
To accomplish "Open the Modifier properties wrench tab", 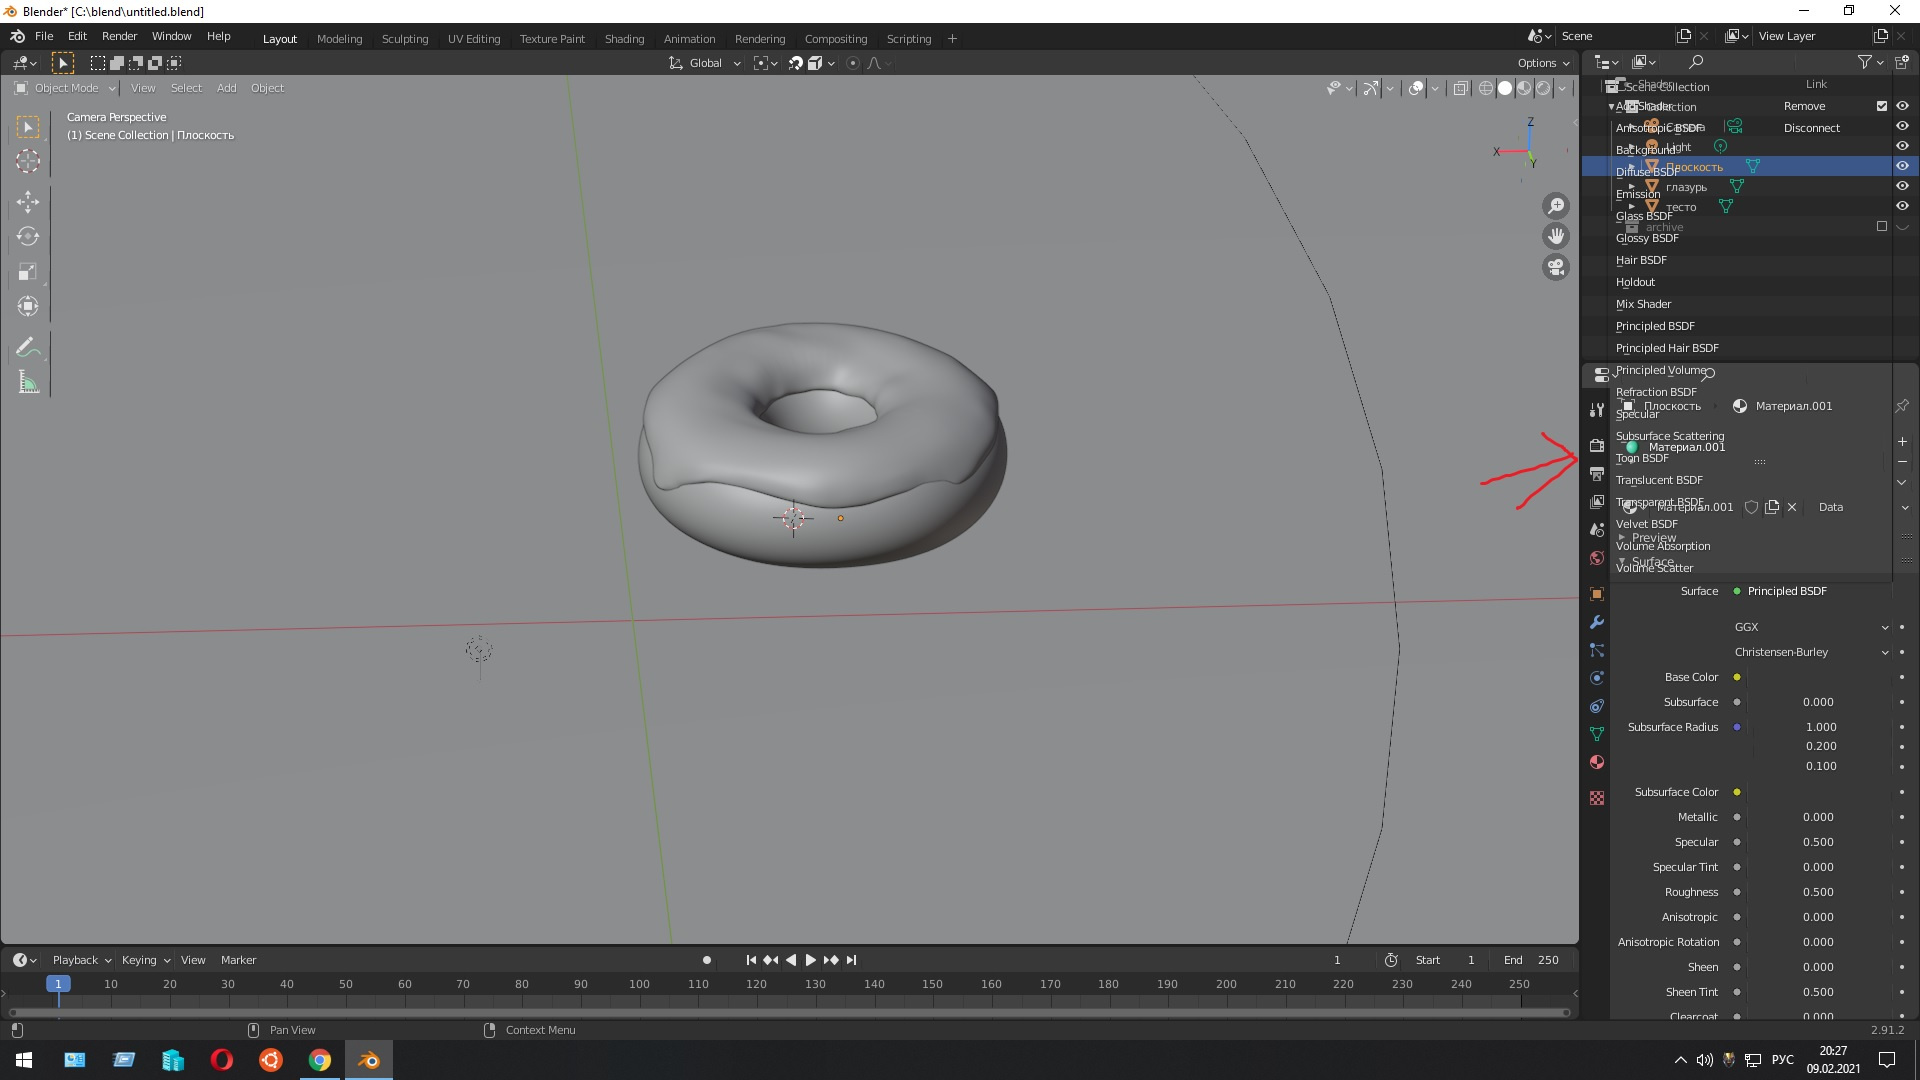I will pos(1597,622).
